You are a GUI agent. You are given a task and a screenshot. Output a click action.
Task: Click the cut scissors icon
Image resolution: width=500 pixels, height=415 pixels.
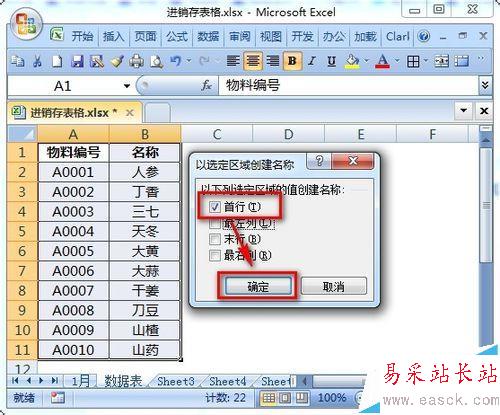point(37,61)
